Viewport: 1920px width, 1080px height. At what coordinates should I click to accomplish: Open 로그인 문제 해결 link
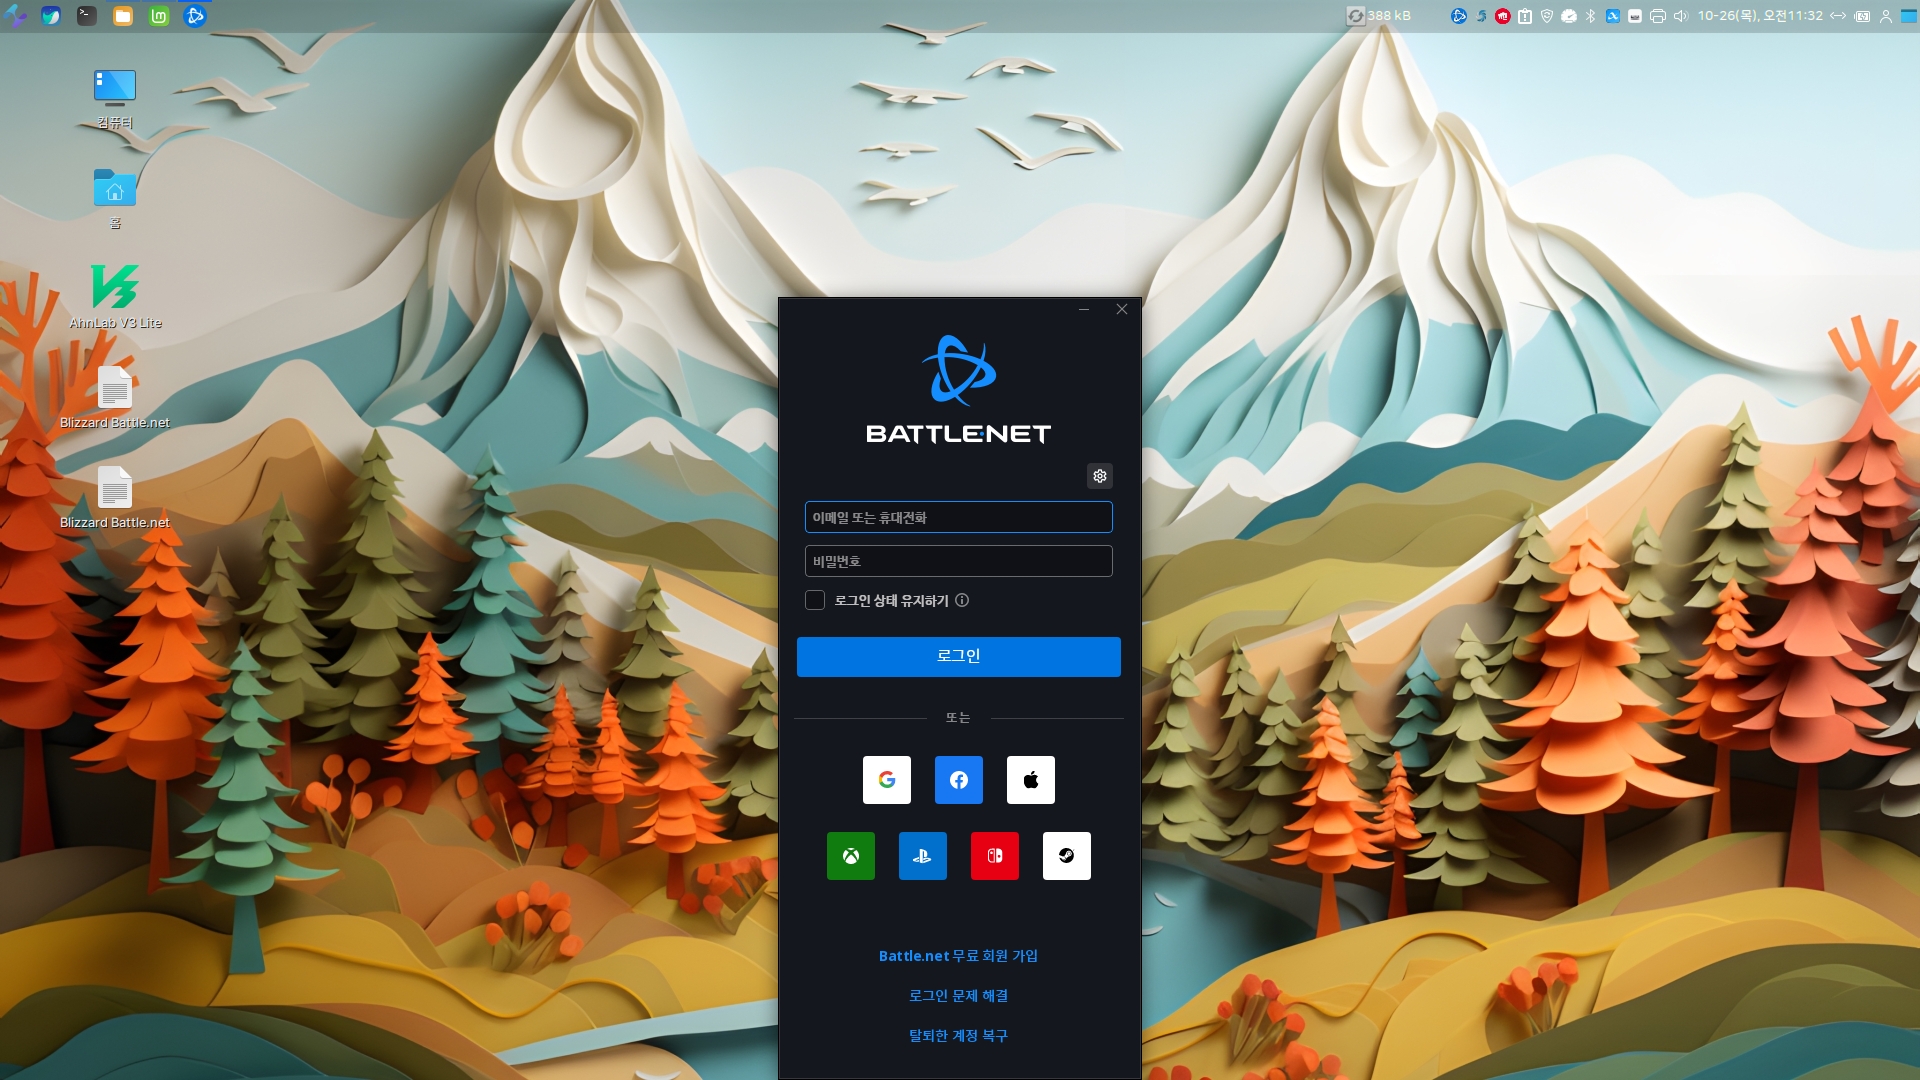[958, 996]
